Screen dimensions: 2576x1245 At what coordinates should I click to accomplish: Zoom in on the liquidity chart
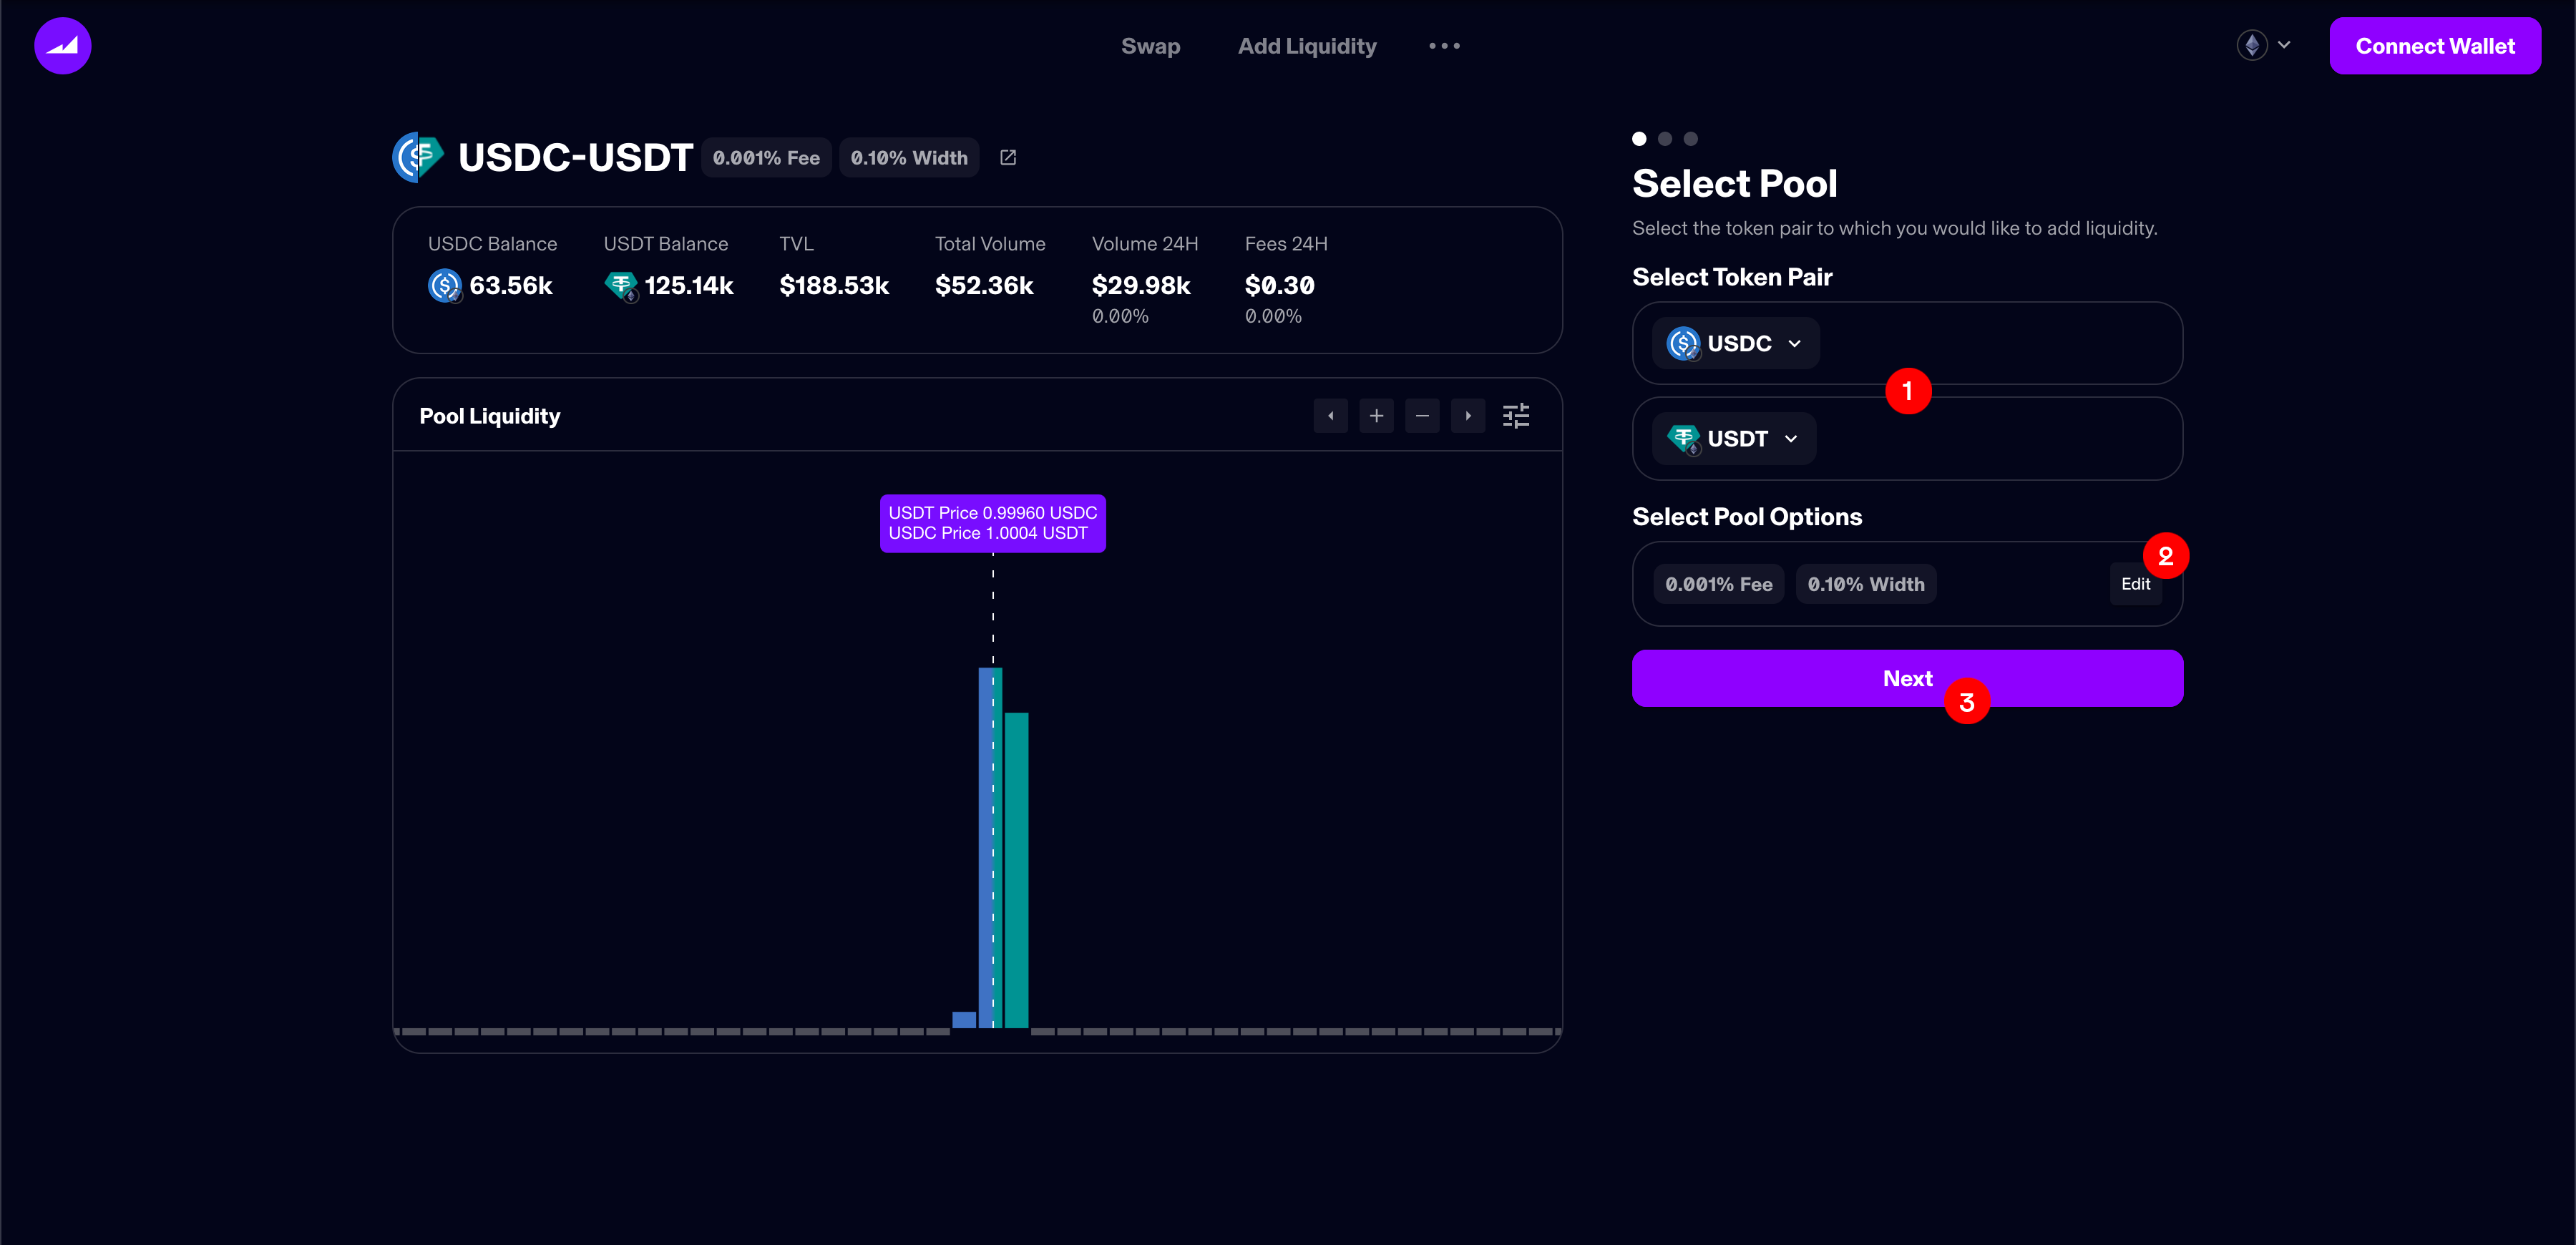pyautogui.click(x=1376, y=416)
